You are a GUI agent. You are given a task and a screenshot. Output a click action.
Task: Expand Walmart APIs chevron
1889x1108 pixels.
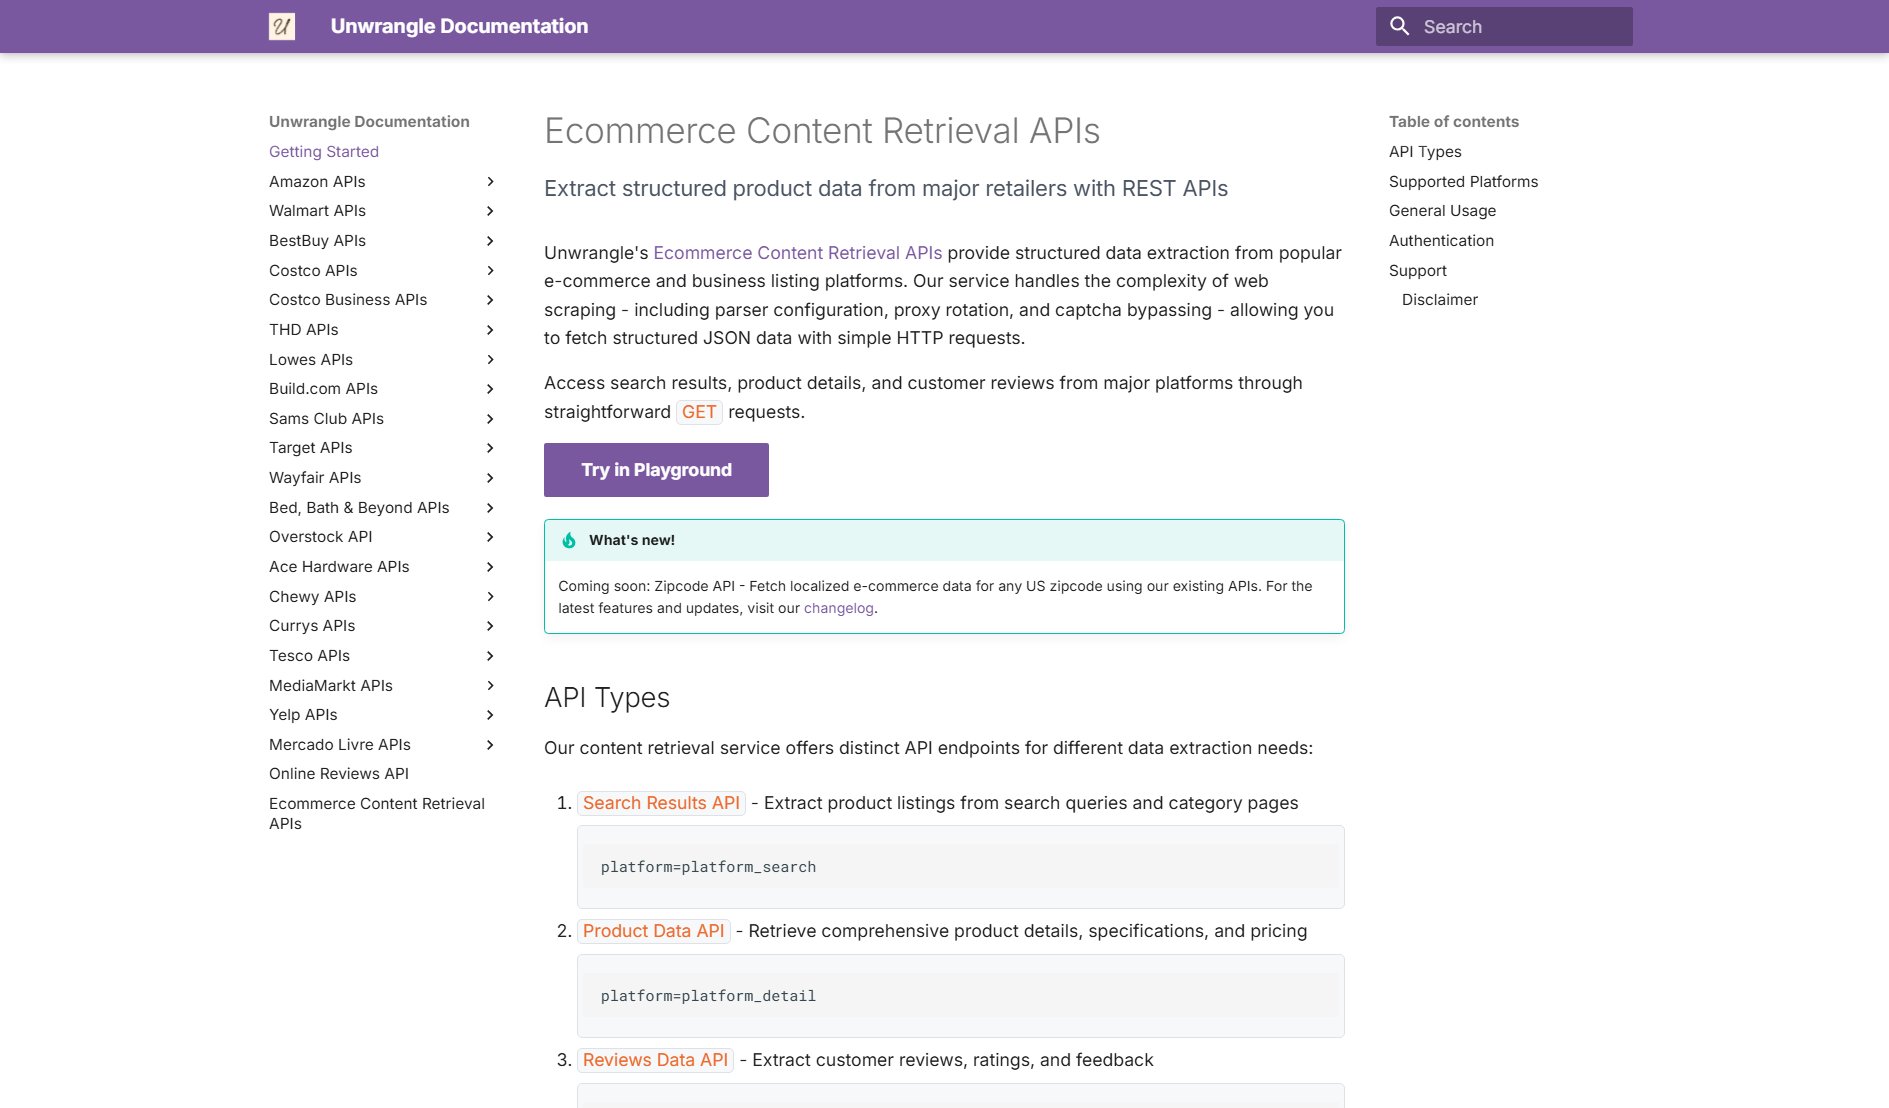click(x=490, y=211)
